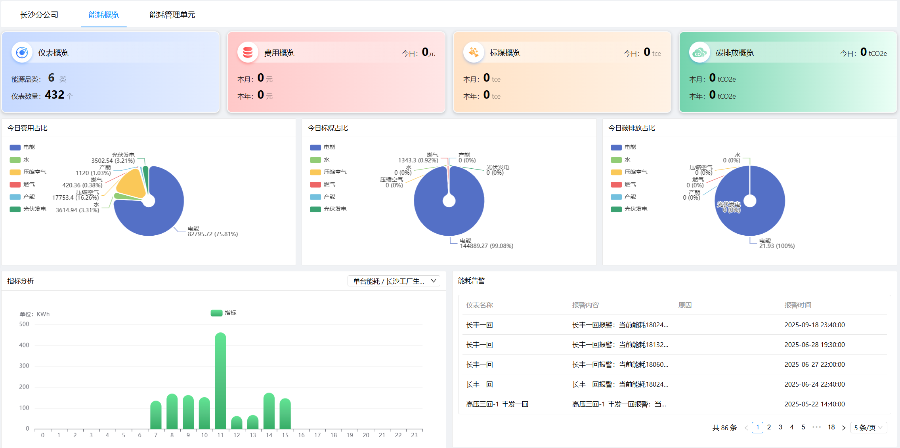
Task: Click alarm row timestamped 22:00:00
Action: [674, 365]
